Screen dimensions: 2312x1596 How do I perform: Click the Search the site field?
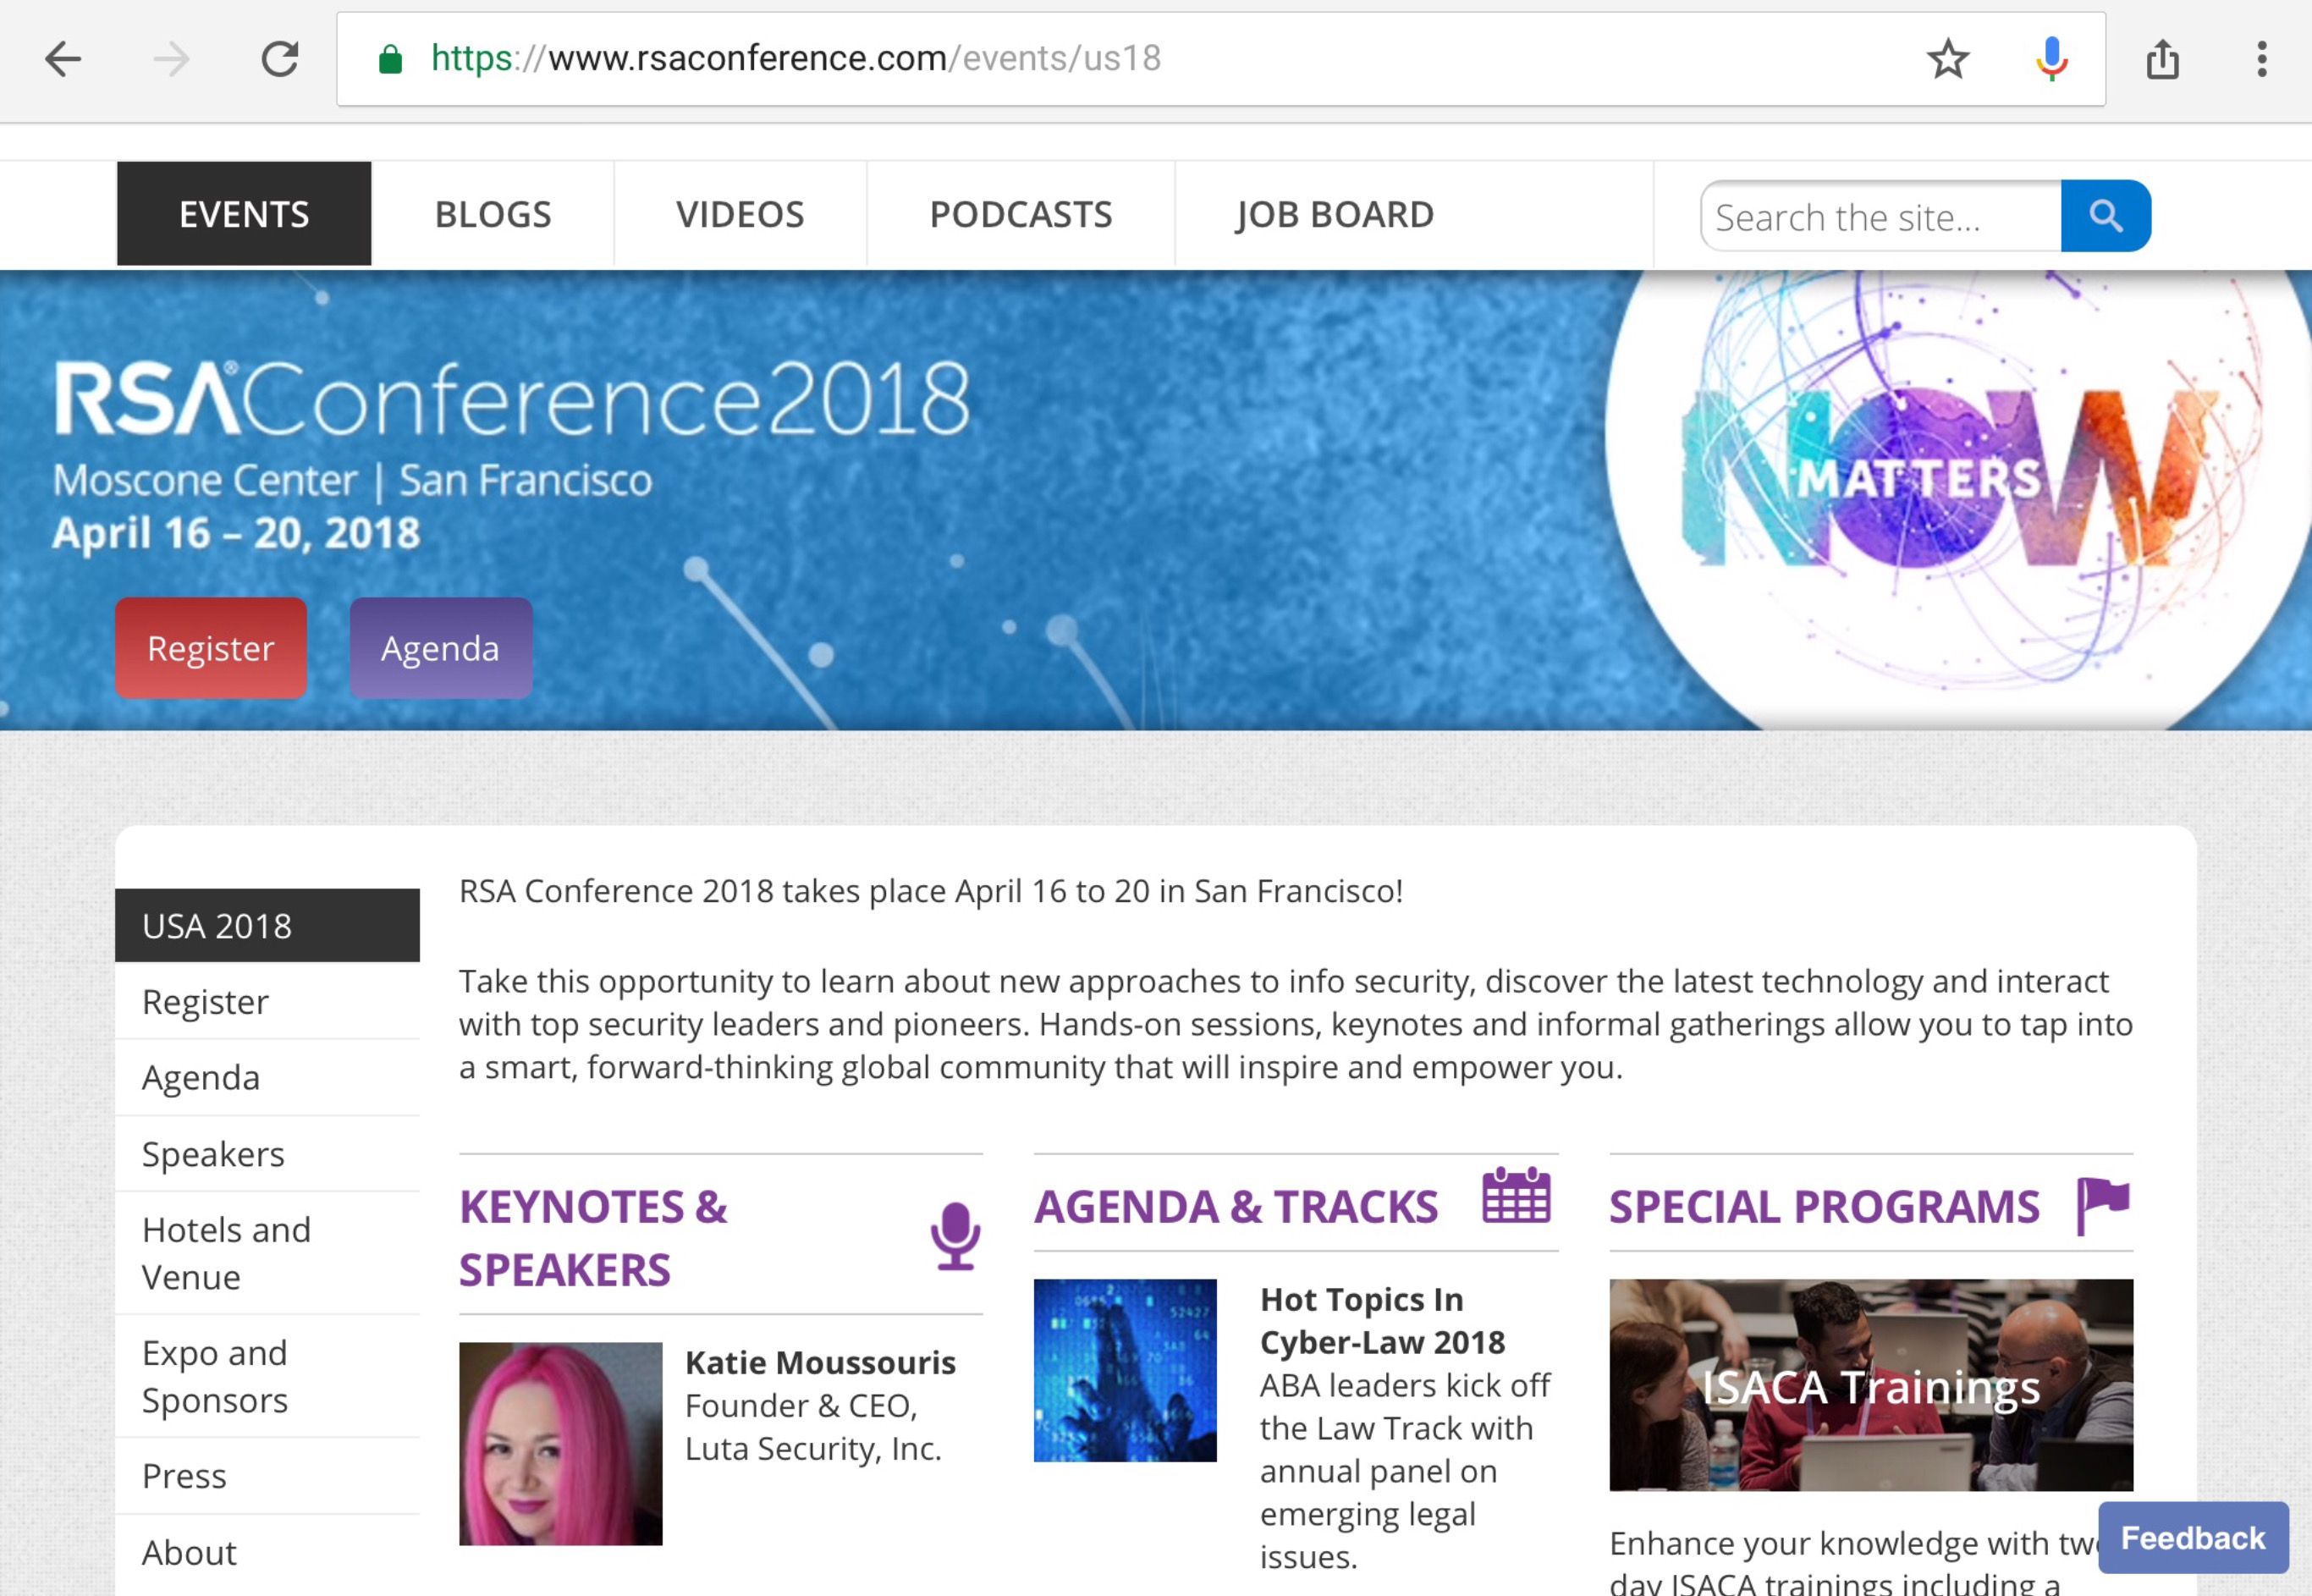tap(1880, 216)
